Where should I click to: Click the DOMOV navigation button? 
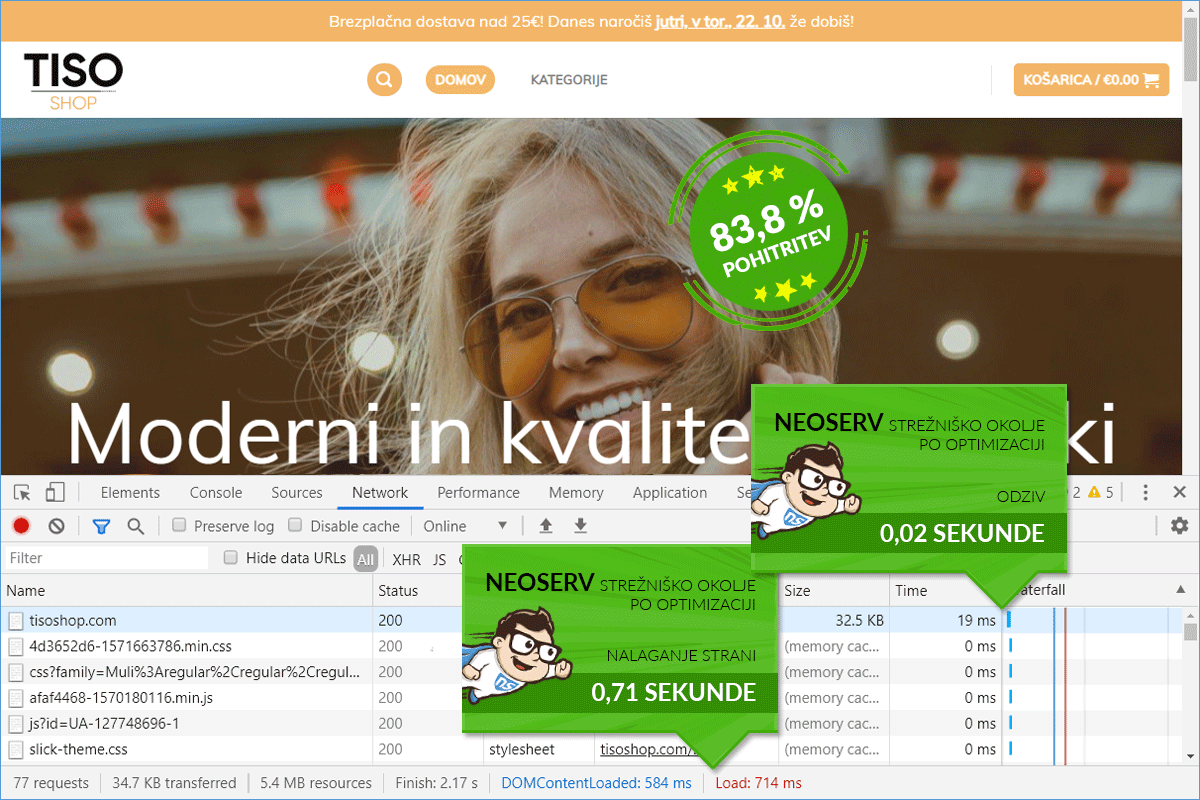[460, 80]
